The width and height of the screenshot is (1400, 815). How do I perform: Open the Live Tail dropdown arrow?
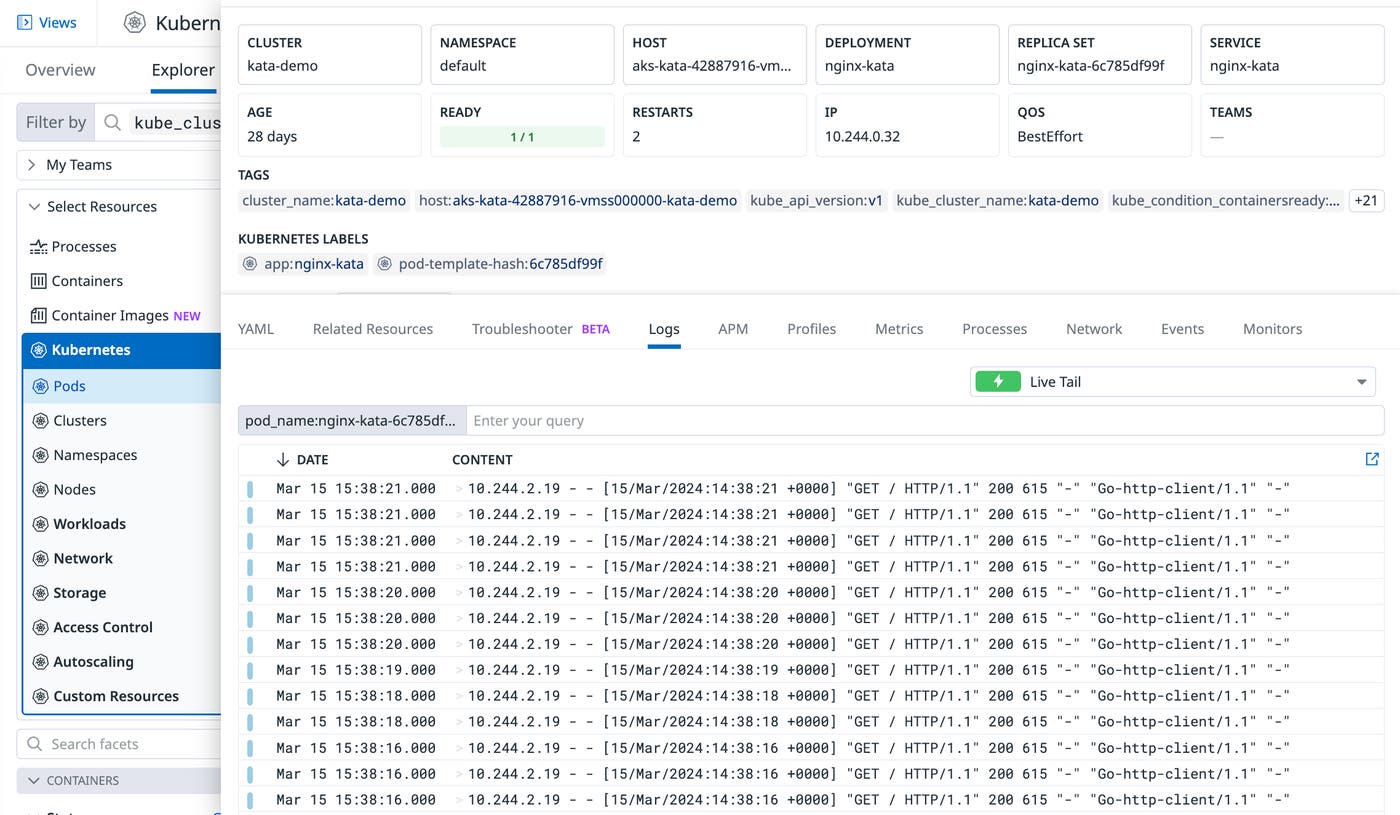(1360, 381)
